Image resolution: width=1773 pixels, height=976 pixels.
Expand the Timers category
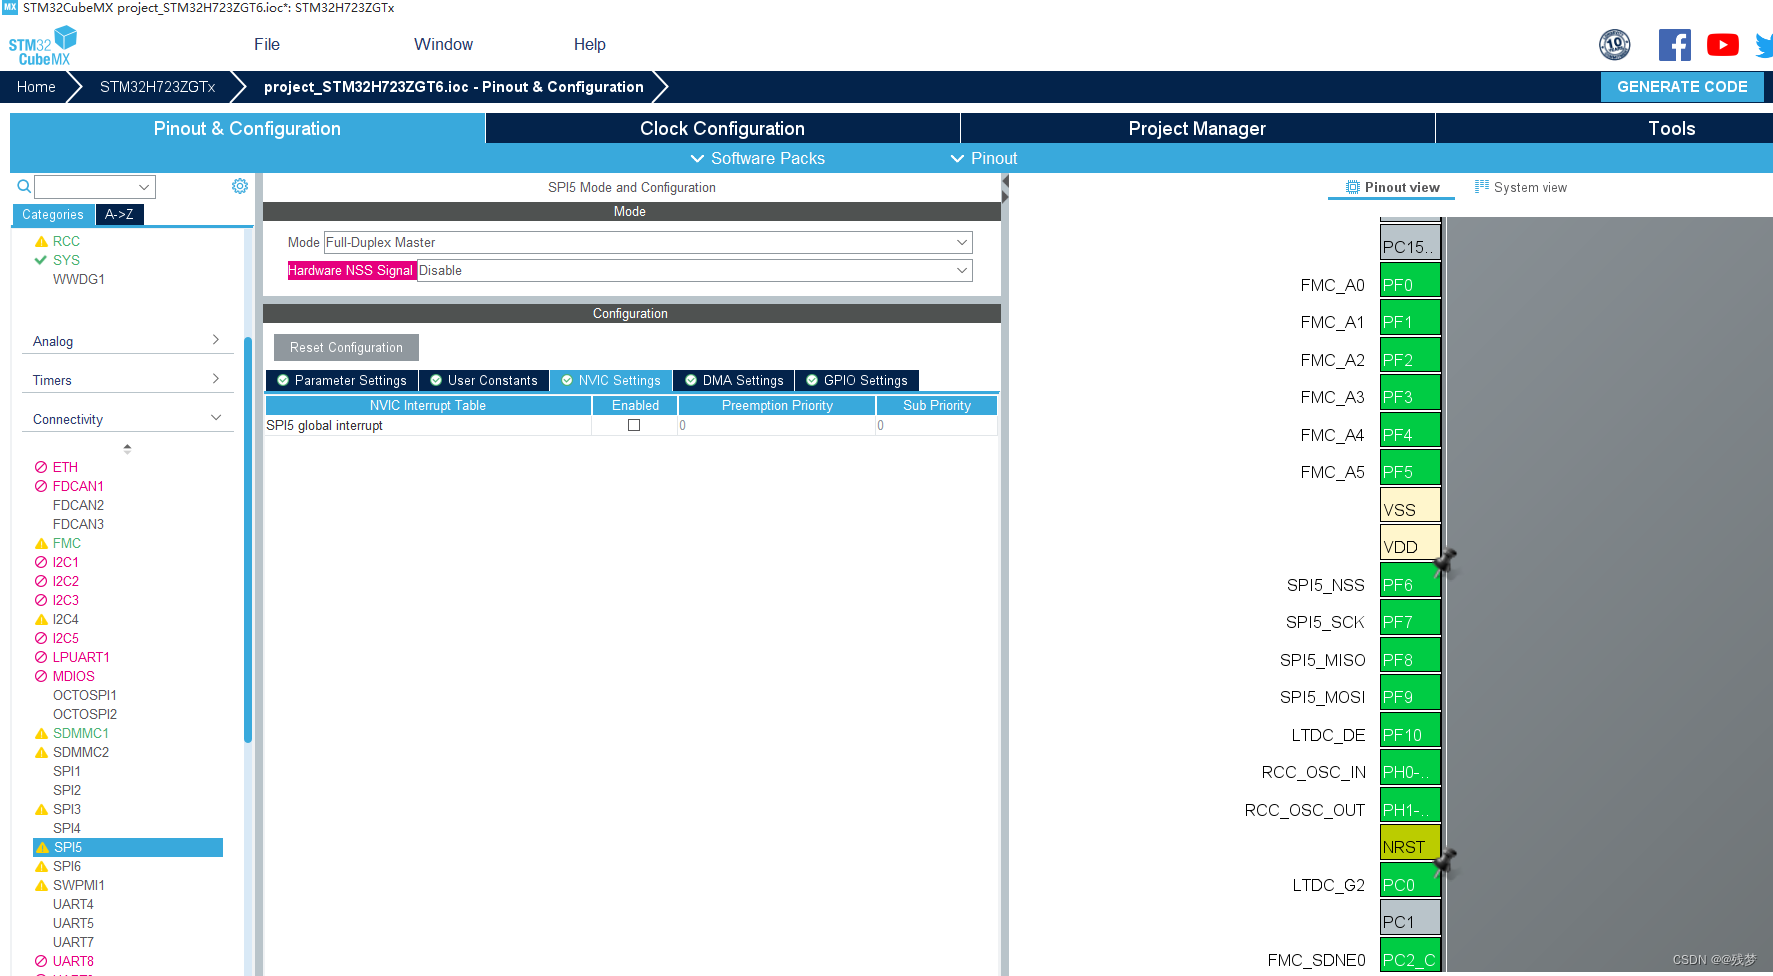pyautogui.click(x=127, y=380)
